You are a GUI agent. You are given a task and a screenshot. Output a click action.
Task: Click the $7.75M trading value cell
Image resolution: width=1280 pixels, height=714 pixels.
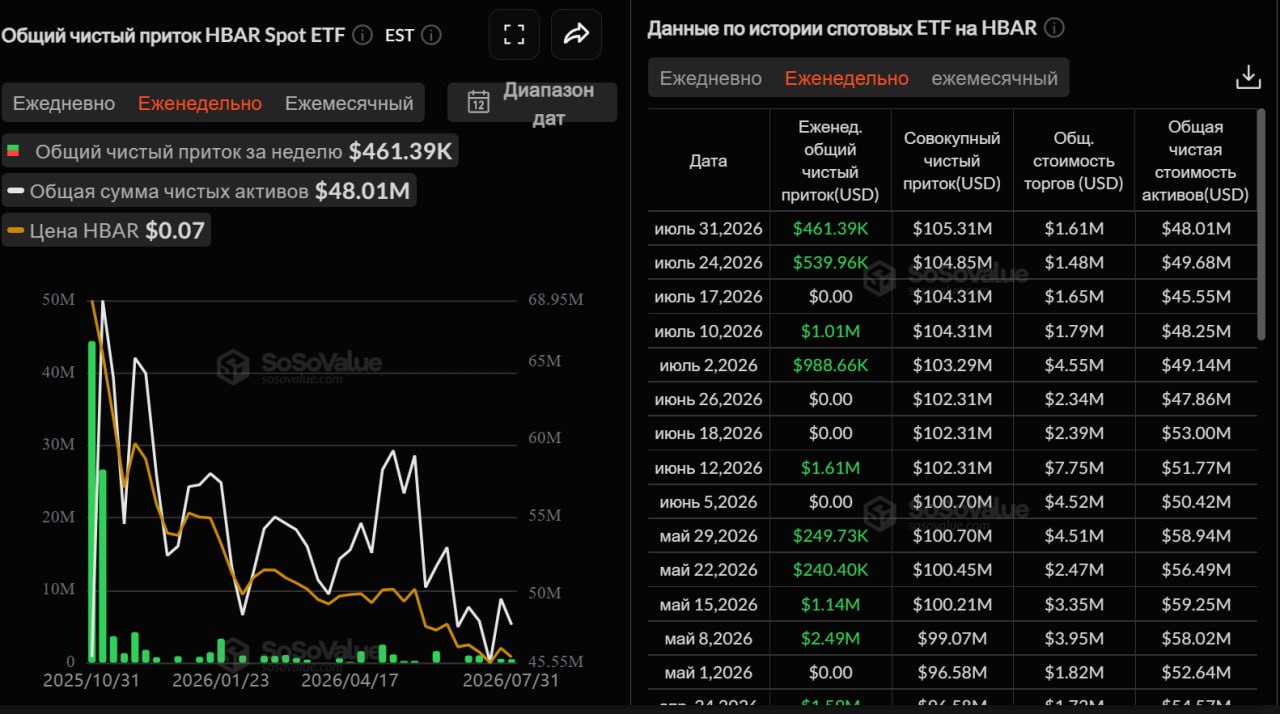(1074, 467)
